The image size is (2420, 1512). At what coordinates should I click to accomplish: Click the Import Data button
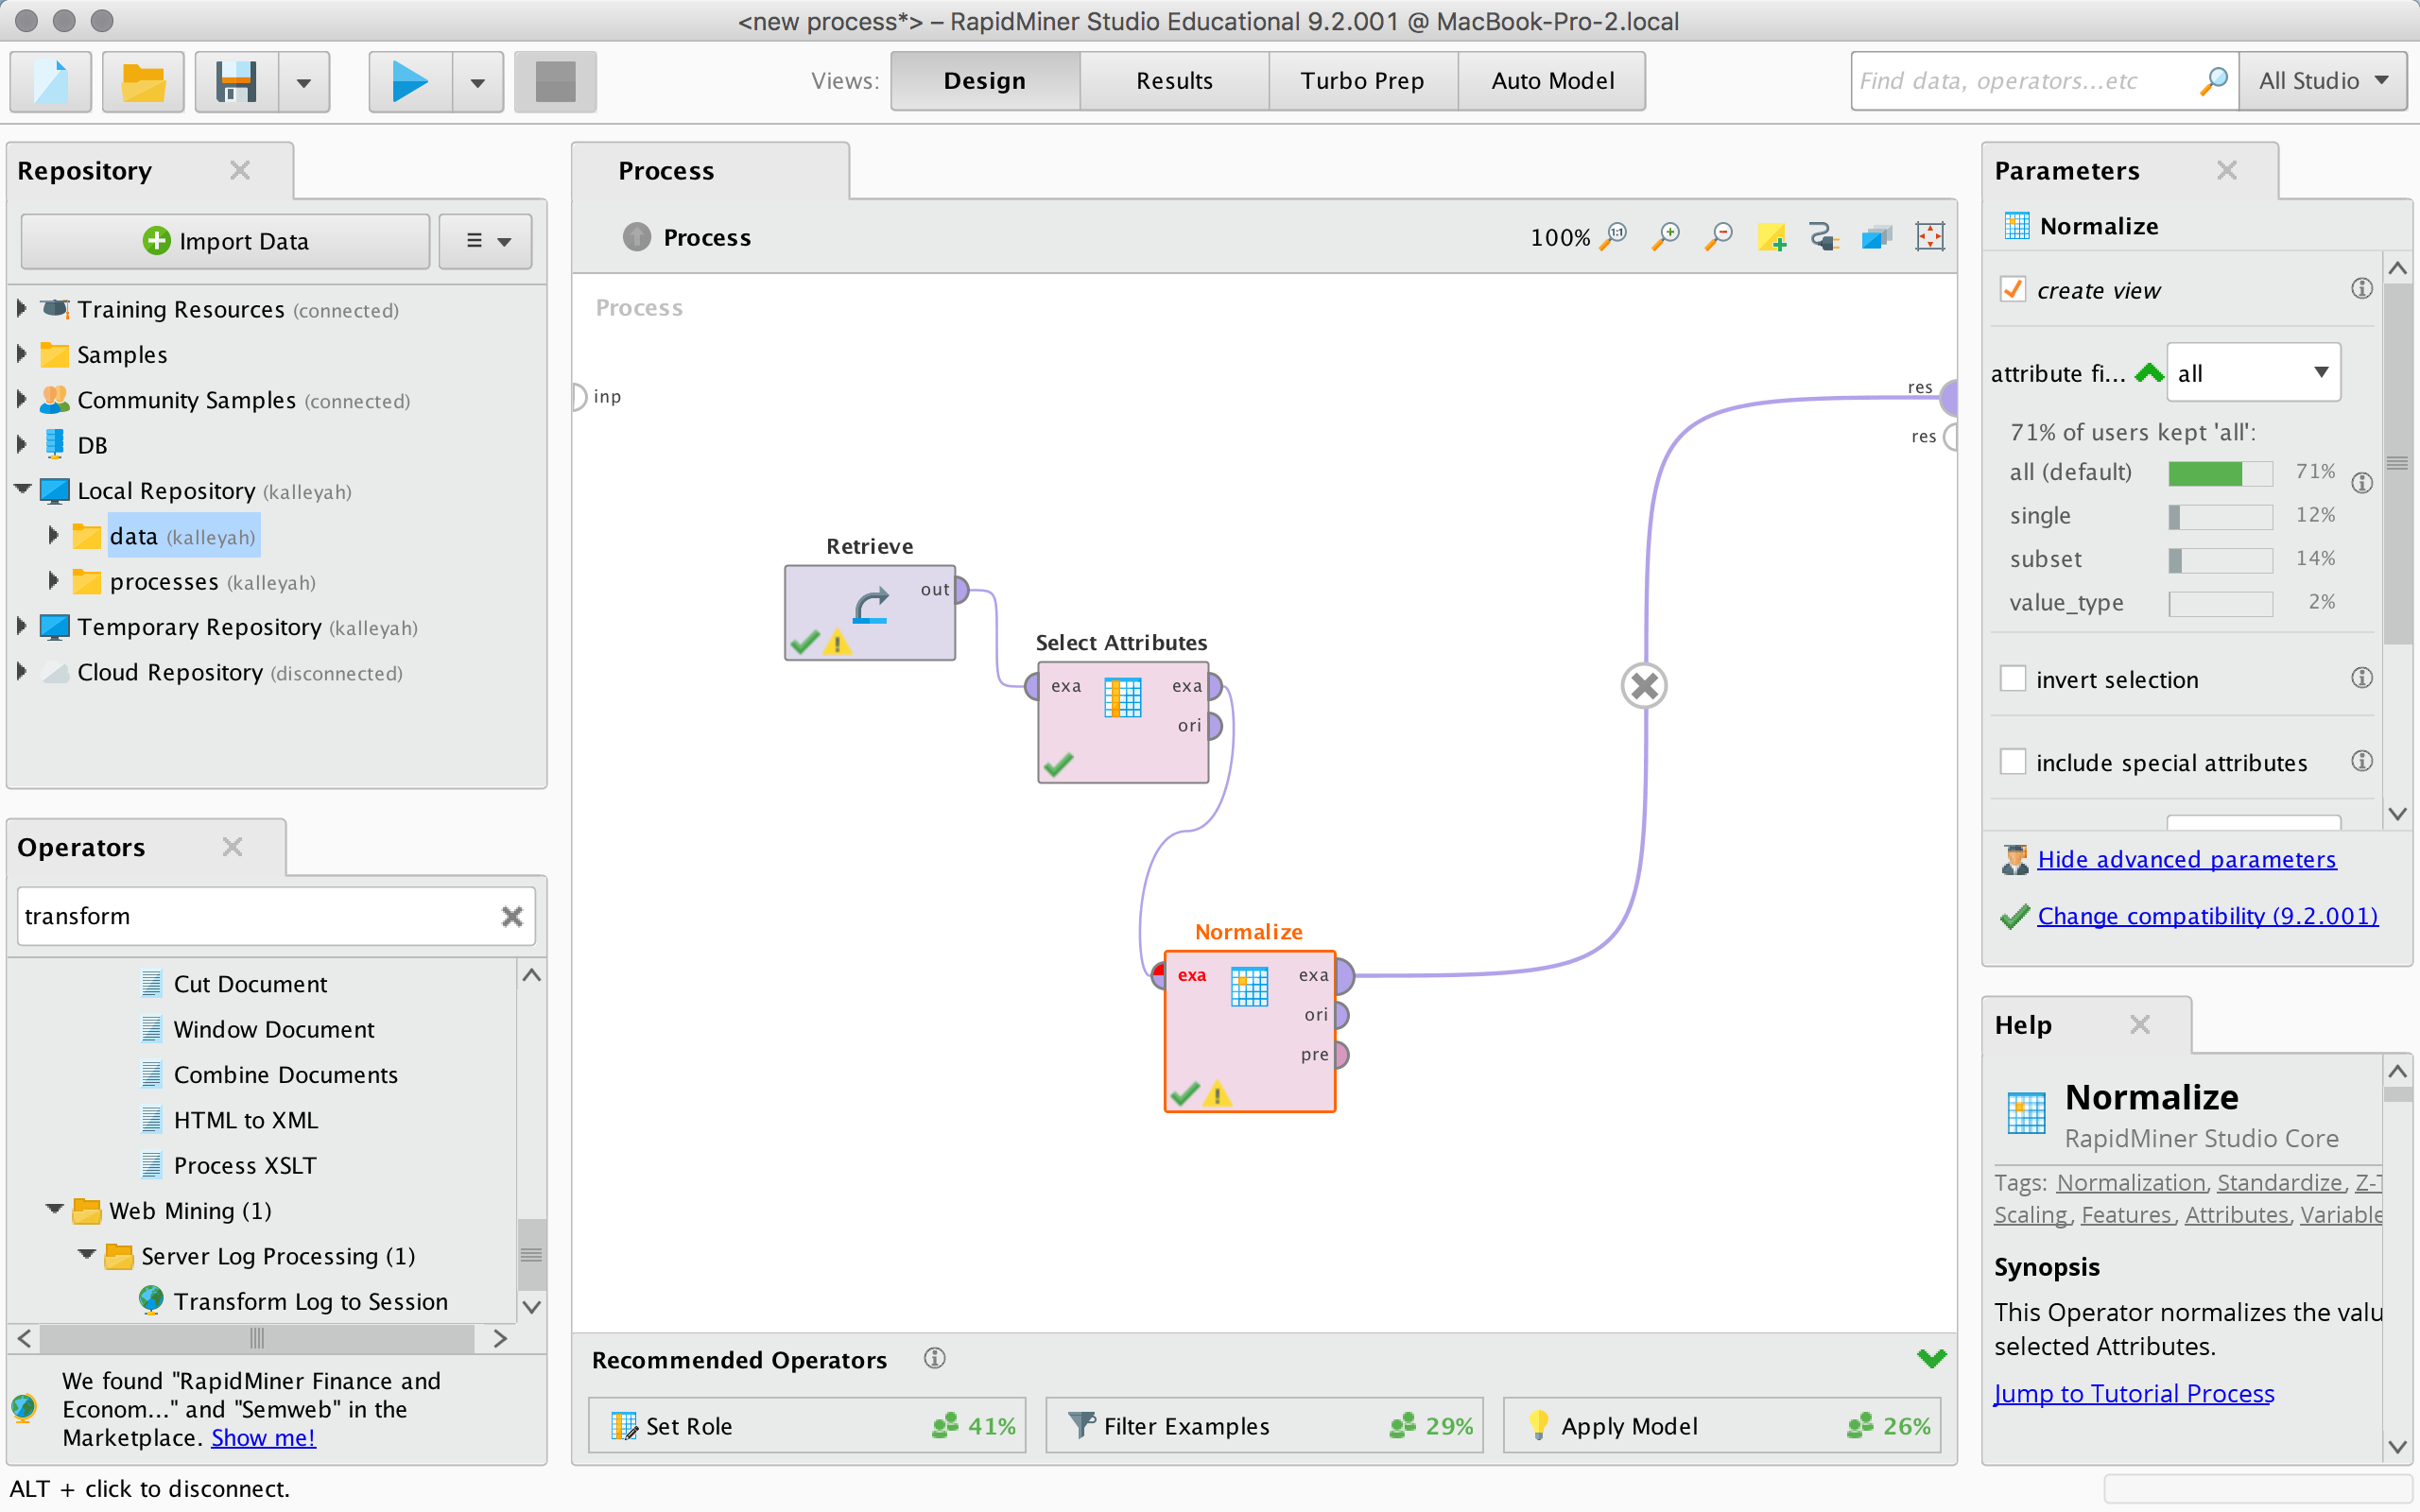coord(225,241)
